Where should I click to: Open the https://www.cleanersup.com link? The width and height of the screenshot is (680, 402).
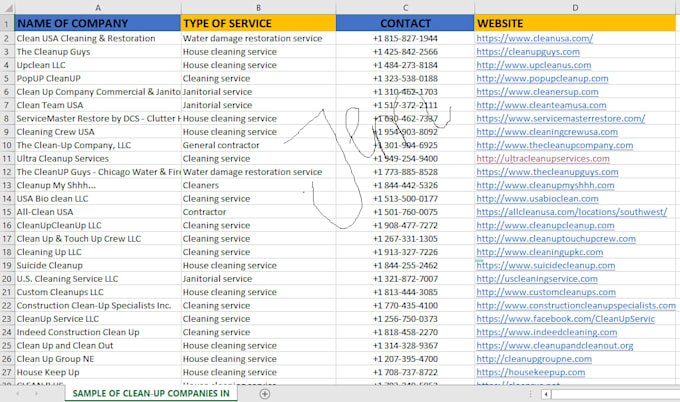point(537,92)
